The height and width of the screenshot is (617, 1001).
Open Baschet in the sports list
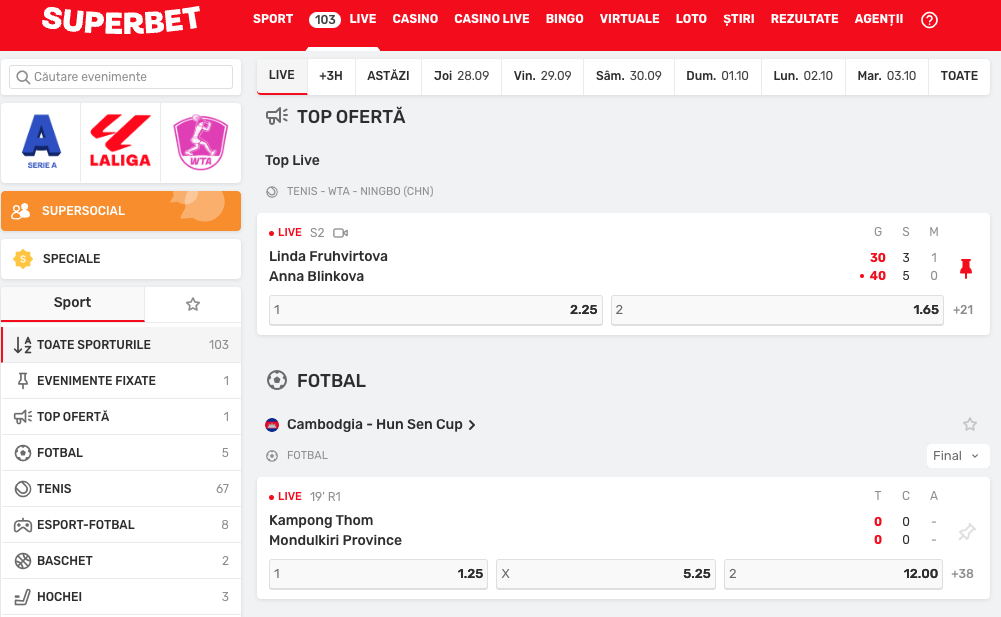pyautogui.click(x=121, y=561)
